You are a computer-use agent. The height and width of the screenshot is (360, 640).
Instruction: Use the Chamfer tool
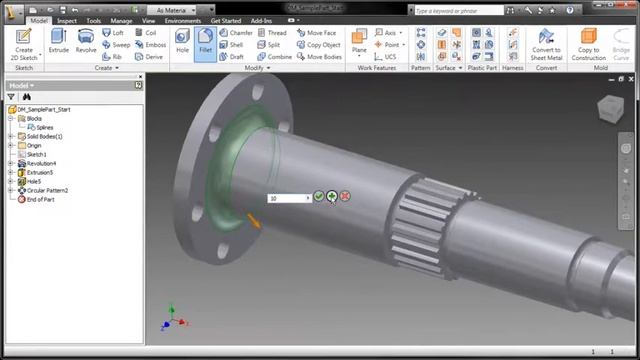(x=236, y=33)
